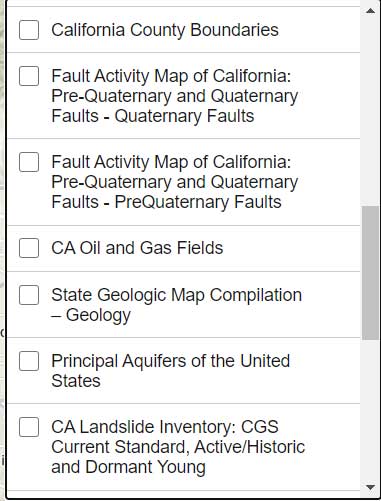Click the Quaternary Faults layer name text
This screenshot has width=381, height=501.
tap(175, 96)
